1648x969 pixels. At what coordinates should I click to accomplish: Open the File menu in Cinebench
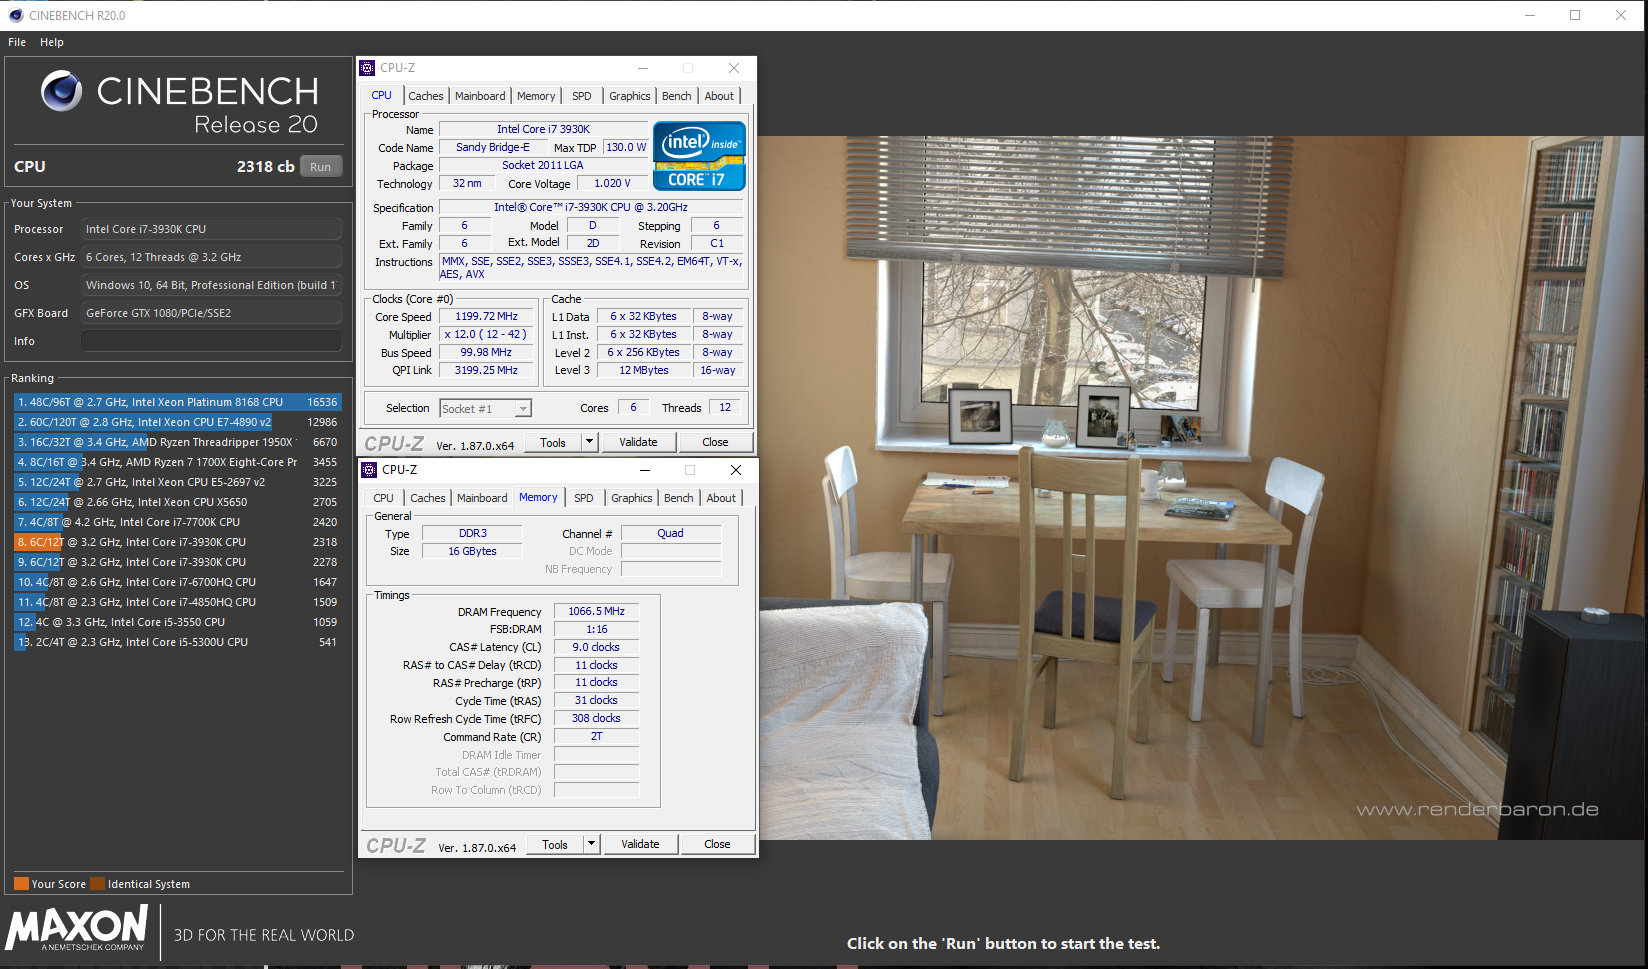point(17,42)
